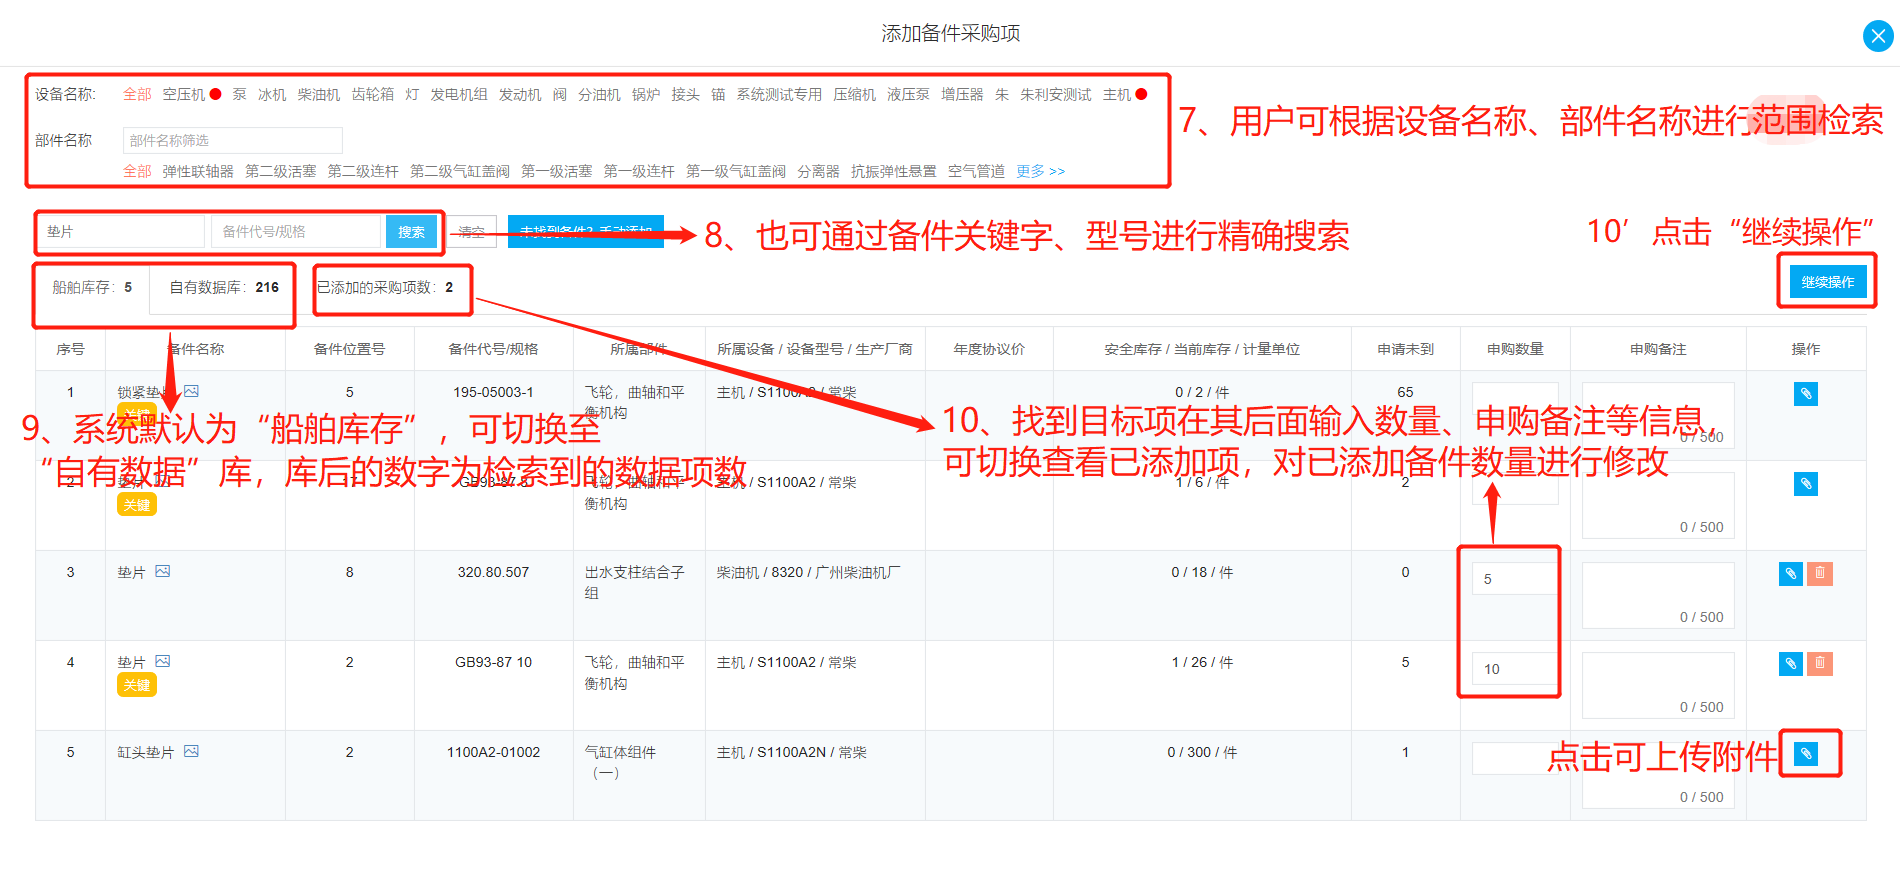View image for row 4 垫片

[163, 661]
